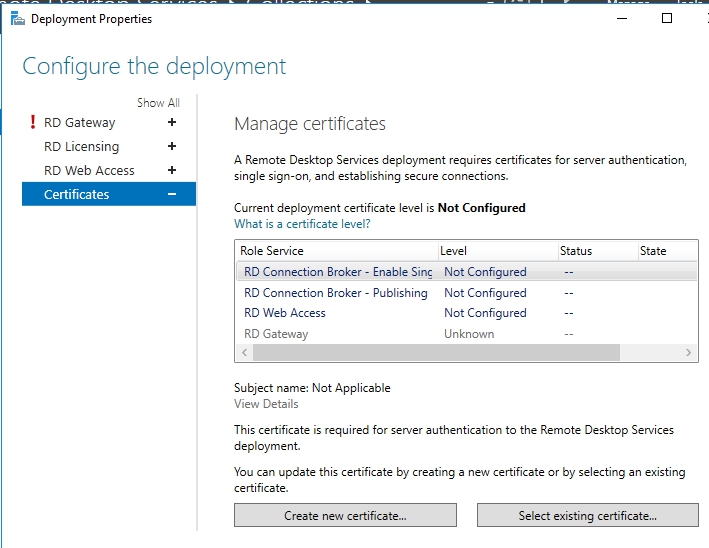The image size is (709, 548).
Task: Collapse the Certificates section
Action: 172,195
